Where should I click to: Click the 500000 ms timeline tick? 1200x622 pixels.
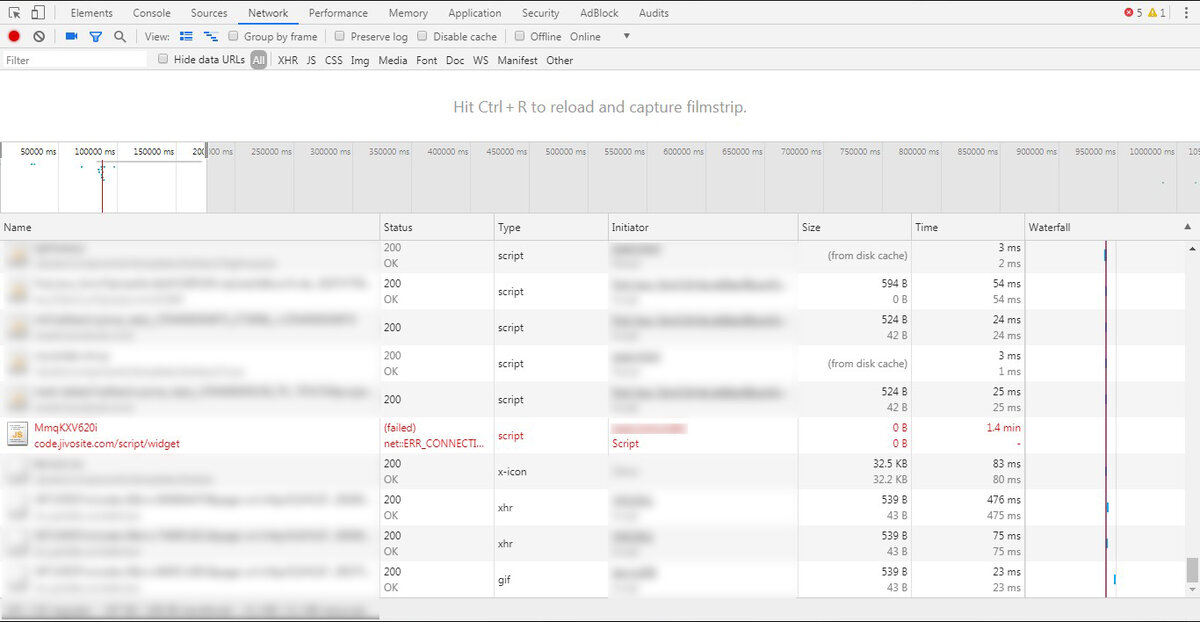click(566, 151)
